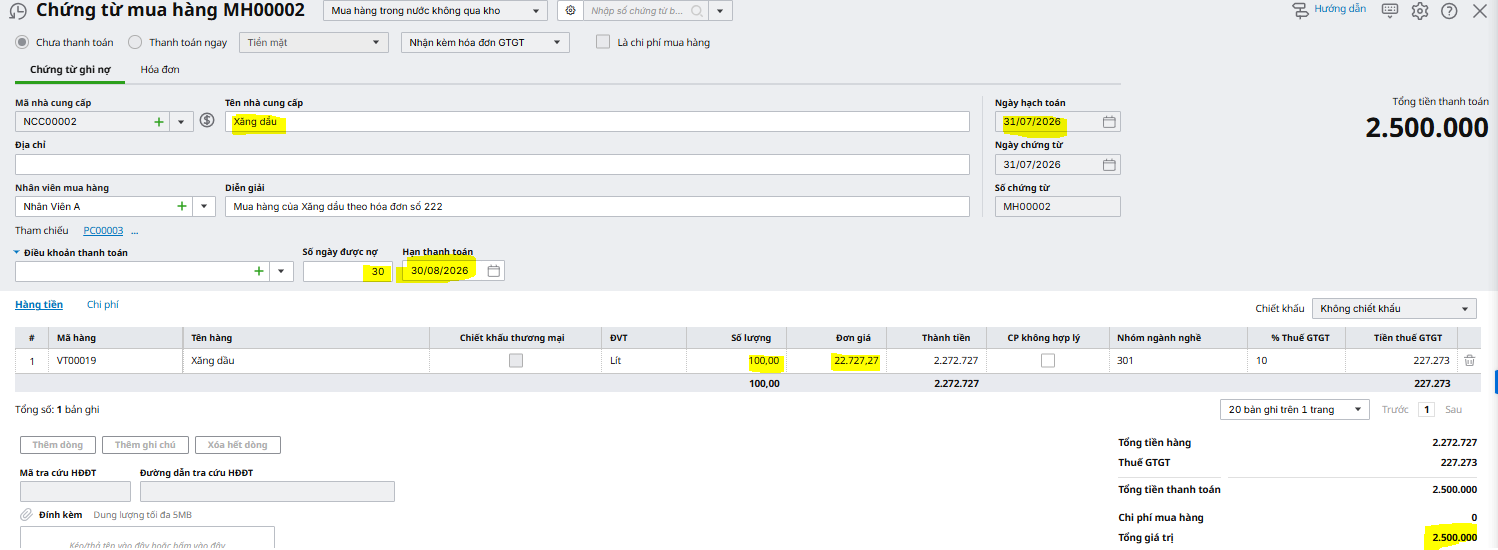Screen dimensions: 1498x550
Task: Click the paperclip Đính kèm icon
Action: [x=27, y=515]
